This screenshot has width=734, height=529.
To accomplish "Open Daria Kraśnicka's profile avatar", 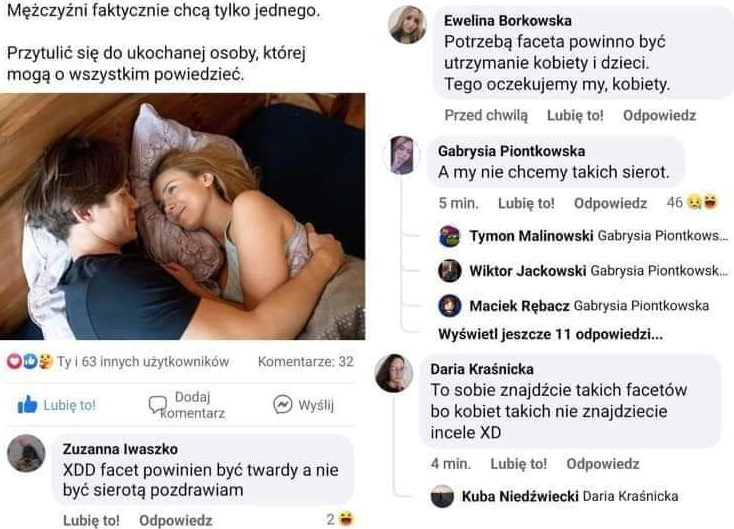I will click(x=393, y=373).
